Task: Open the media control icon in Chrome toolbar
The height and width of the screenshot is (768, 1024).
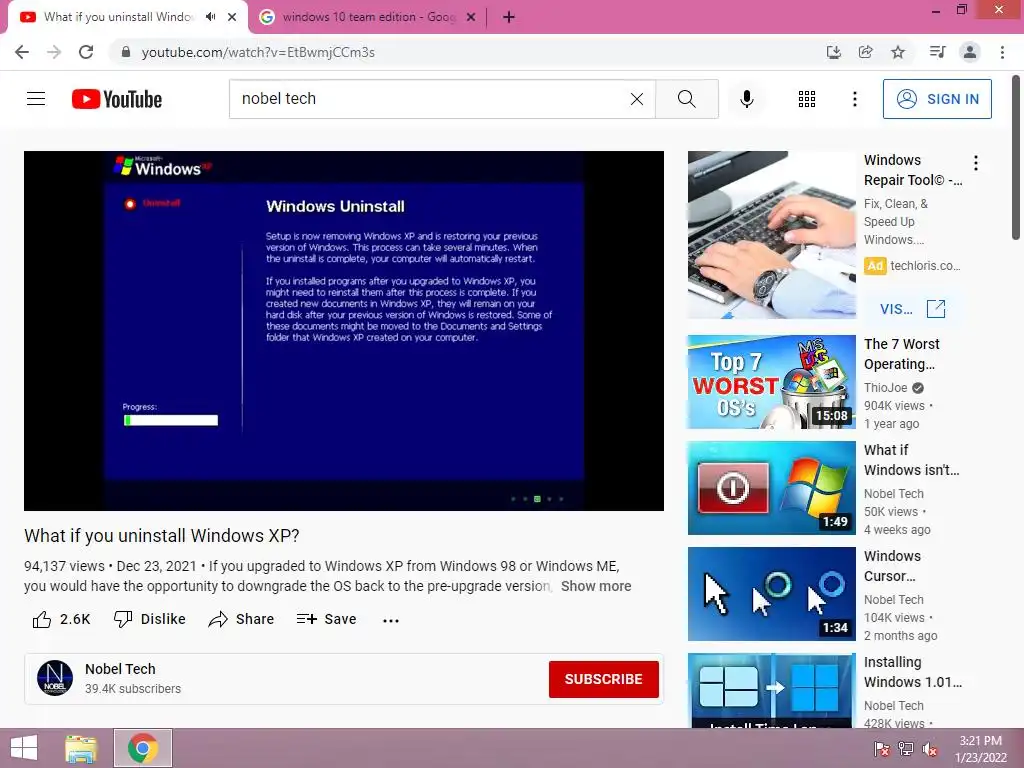Action: pyautogui.click(x=937, y=52)
